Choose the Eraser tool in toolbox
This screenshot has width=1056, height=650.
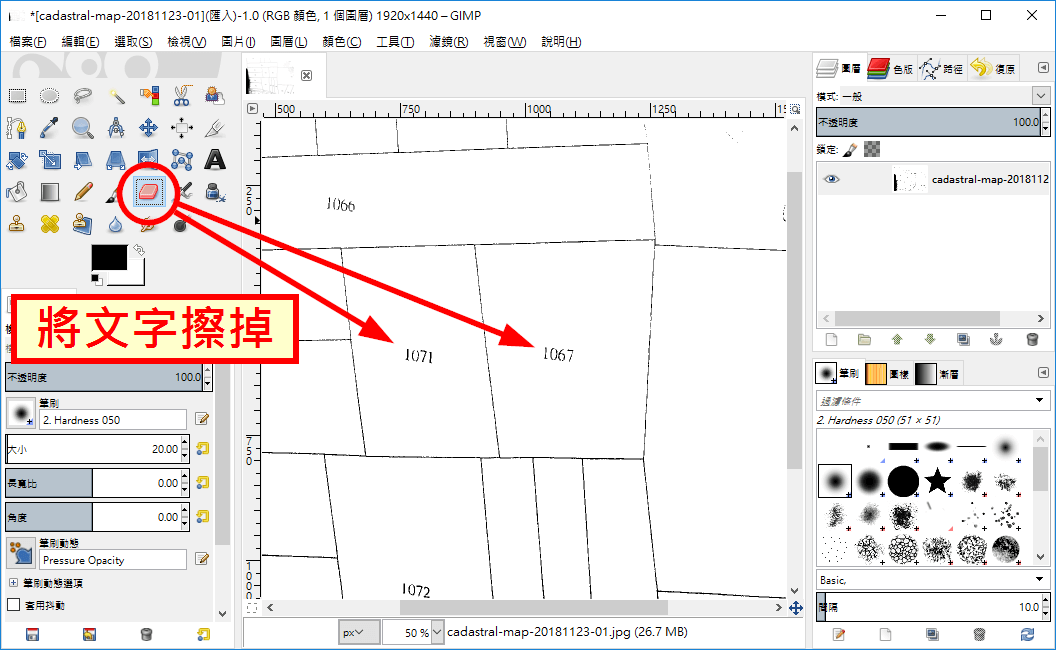148,191
